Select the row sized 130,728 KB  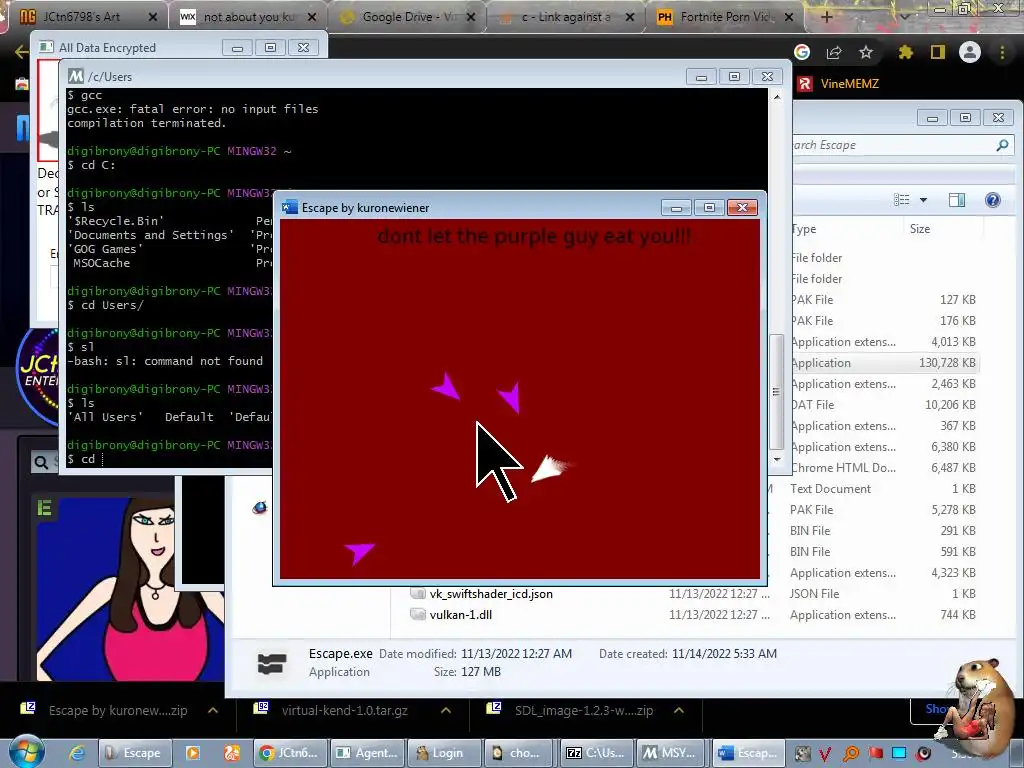883,362
